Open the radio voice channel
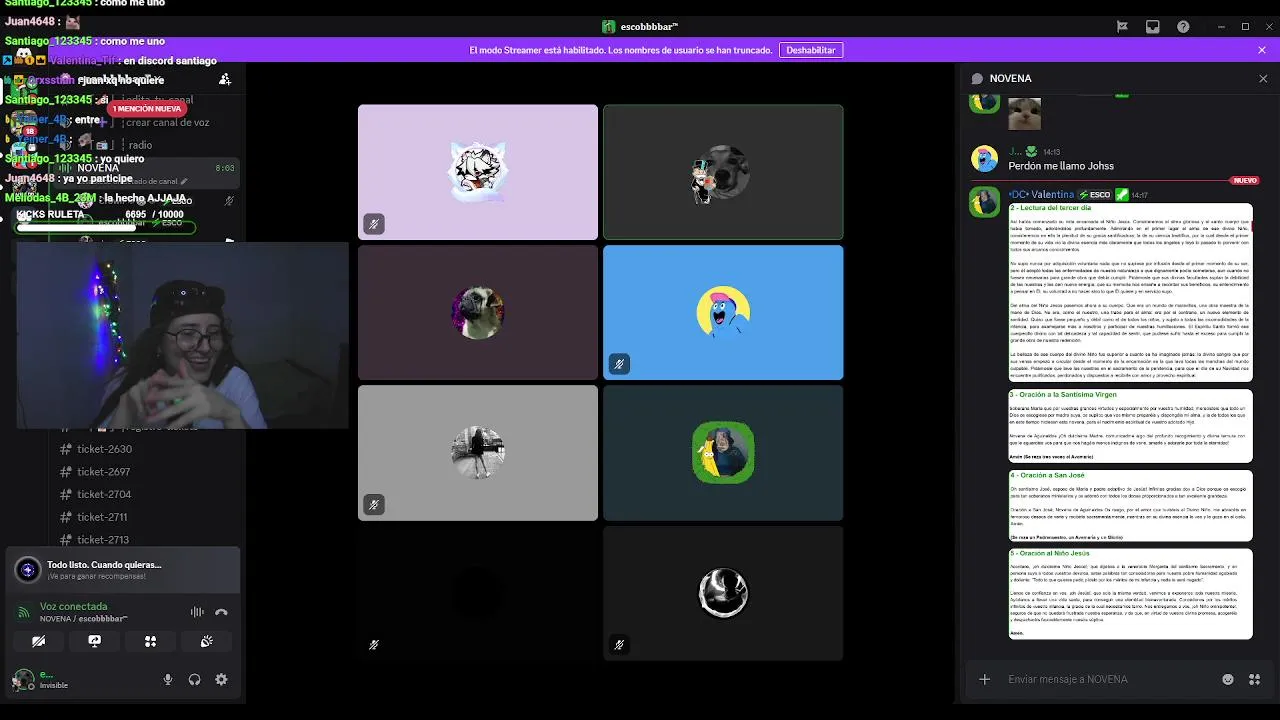1280x720 pixels. (x=140, y=145)
